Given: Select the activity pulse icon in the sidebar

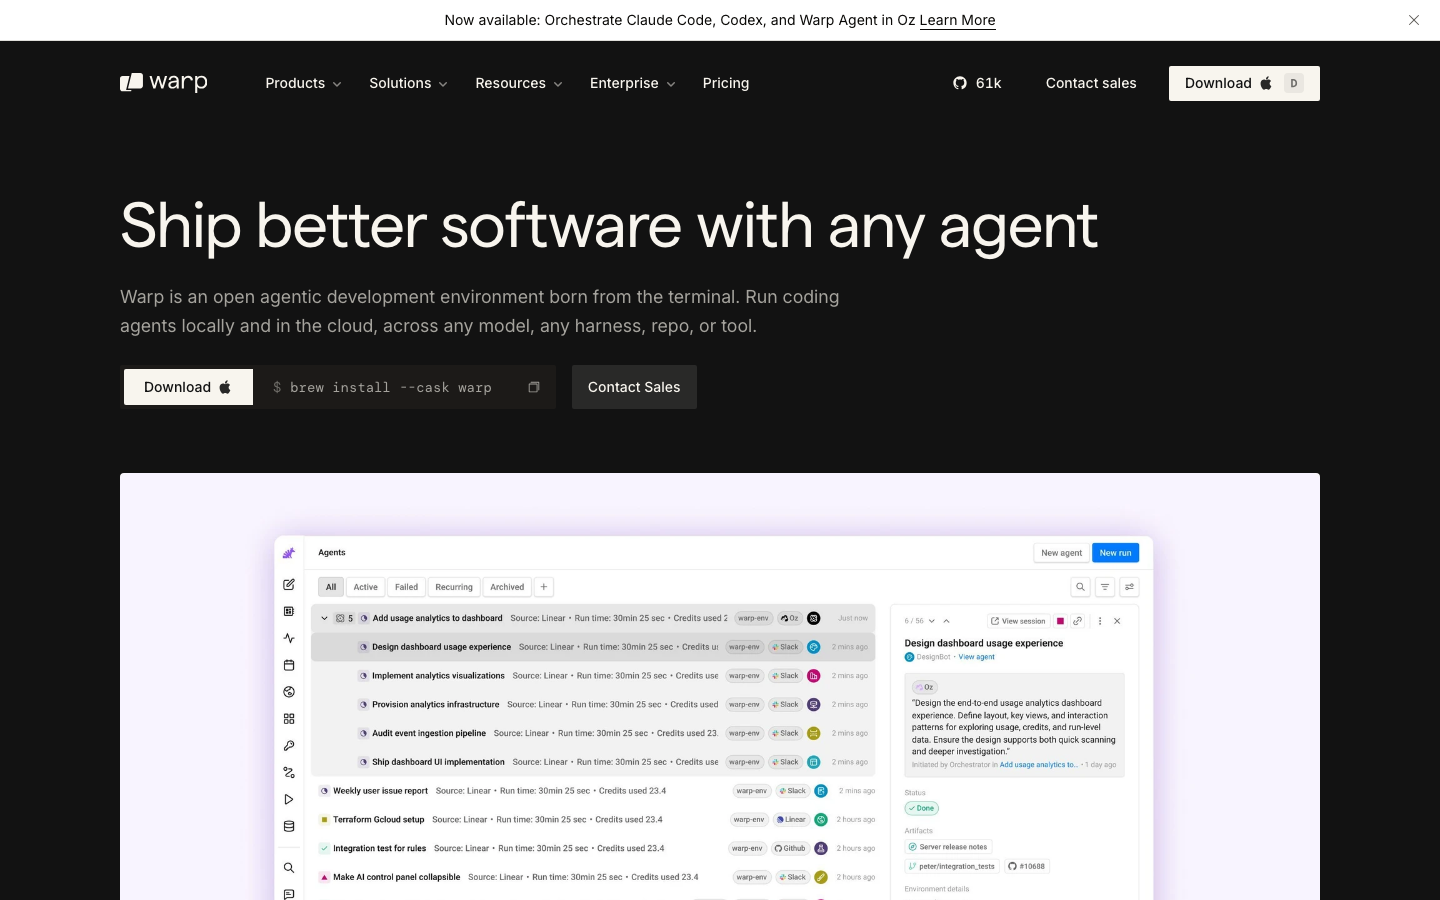Looking at the screenshot, I should pos(289,638).
